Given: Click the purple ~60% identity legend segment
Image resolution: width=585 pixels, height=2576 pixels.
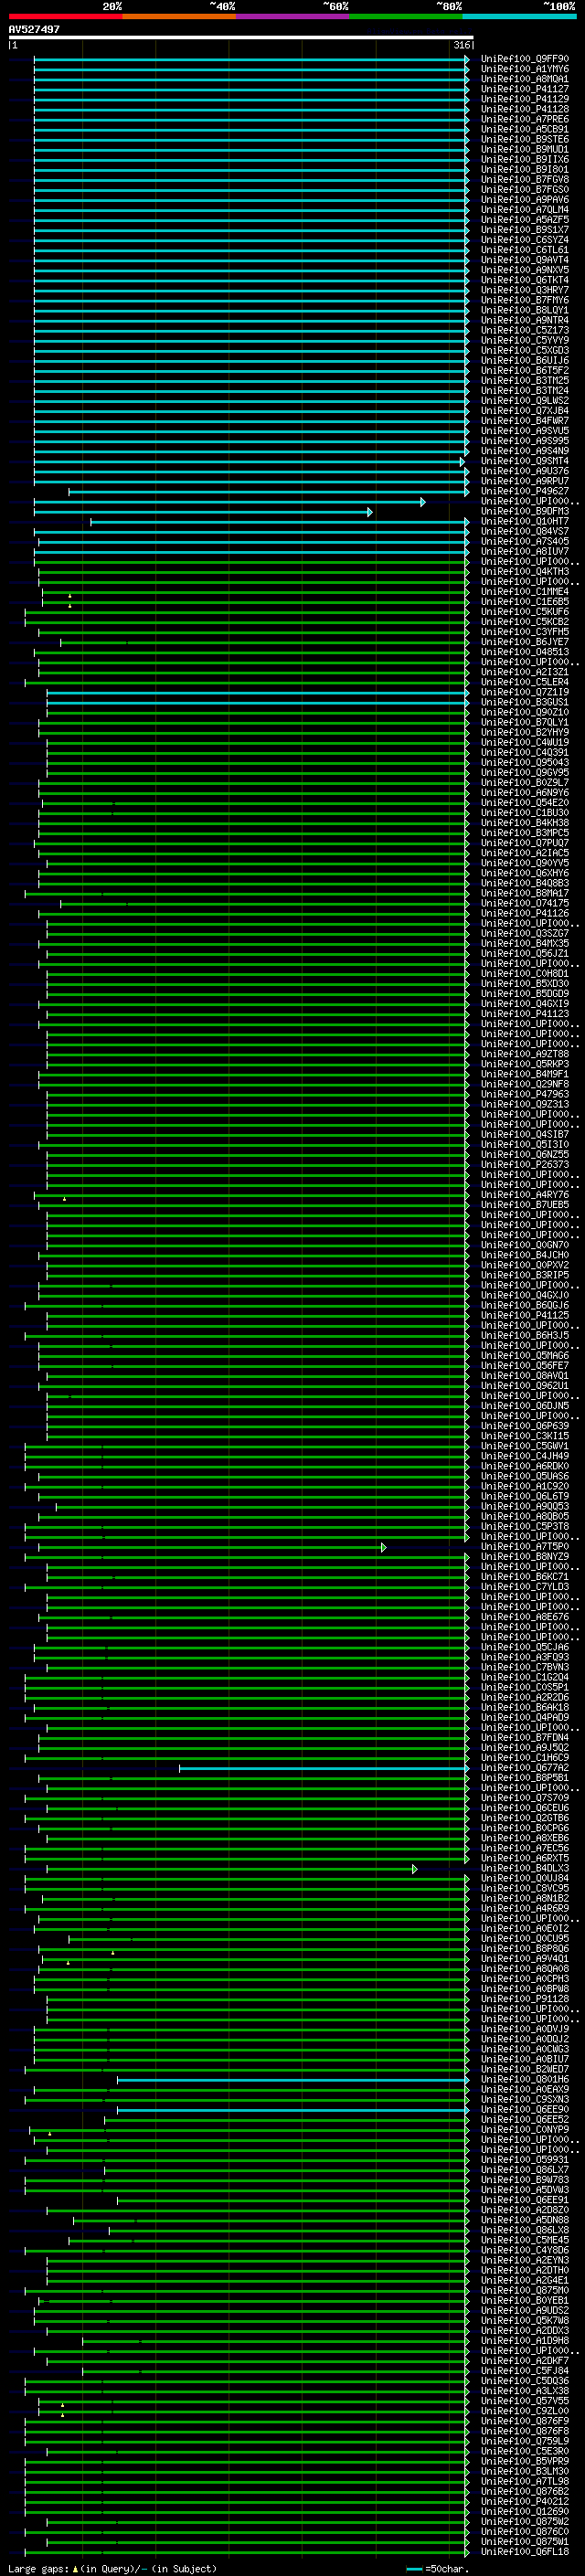Looking at the screenshot, I should [293, 16].
